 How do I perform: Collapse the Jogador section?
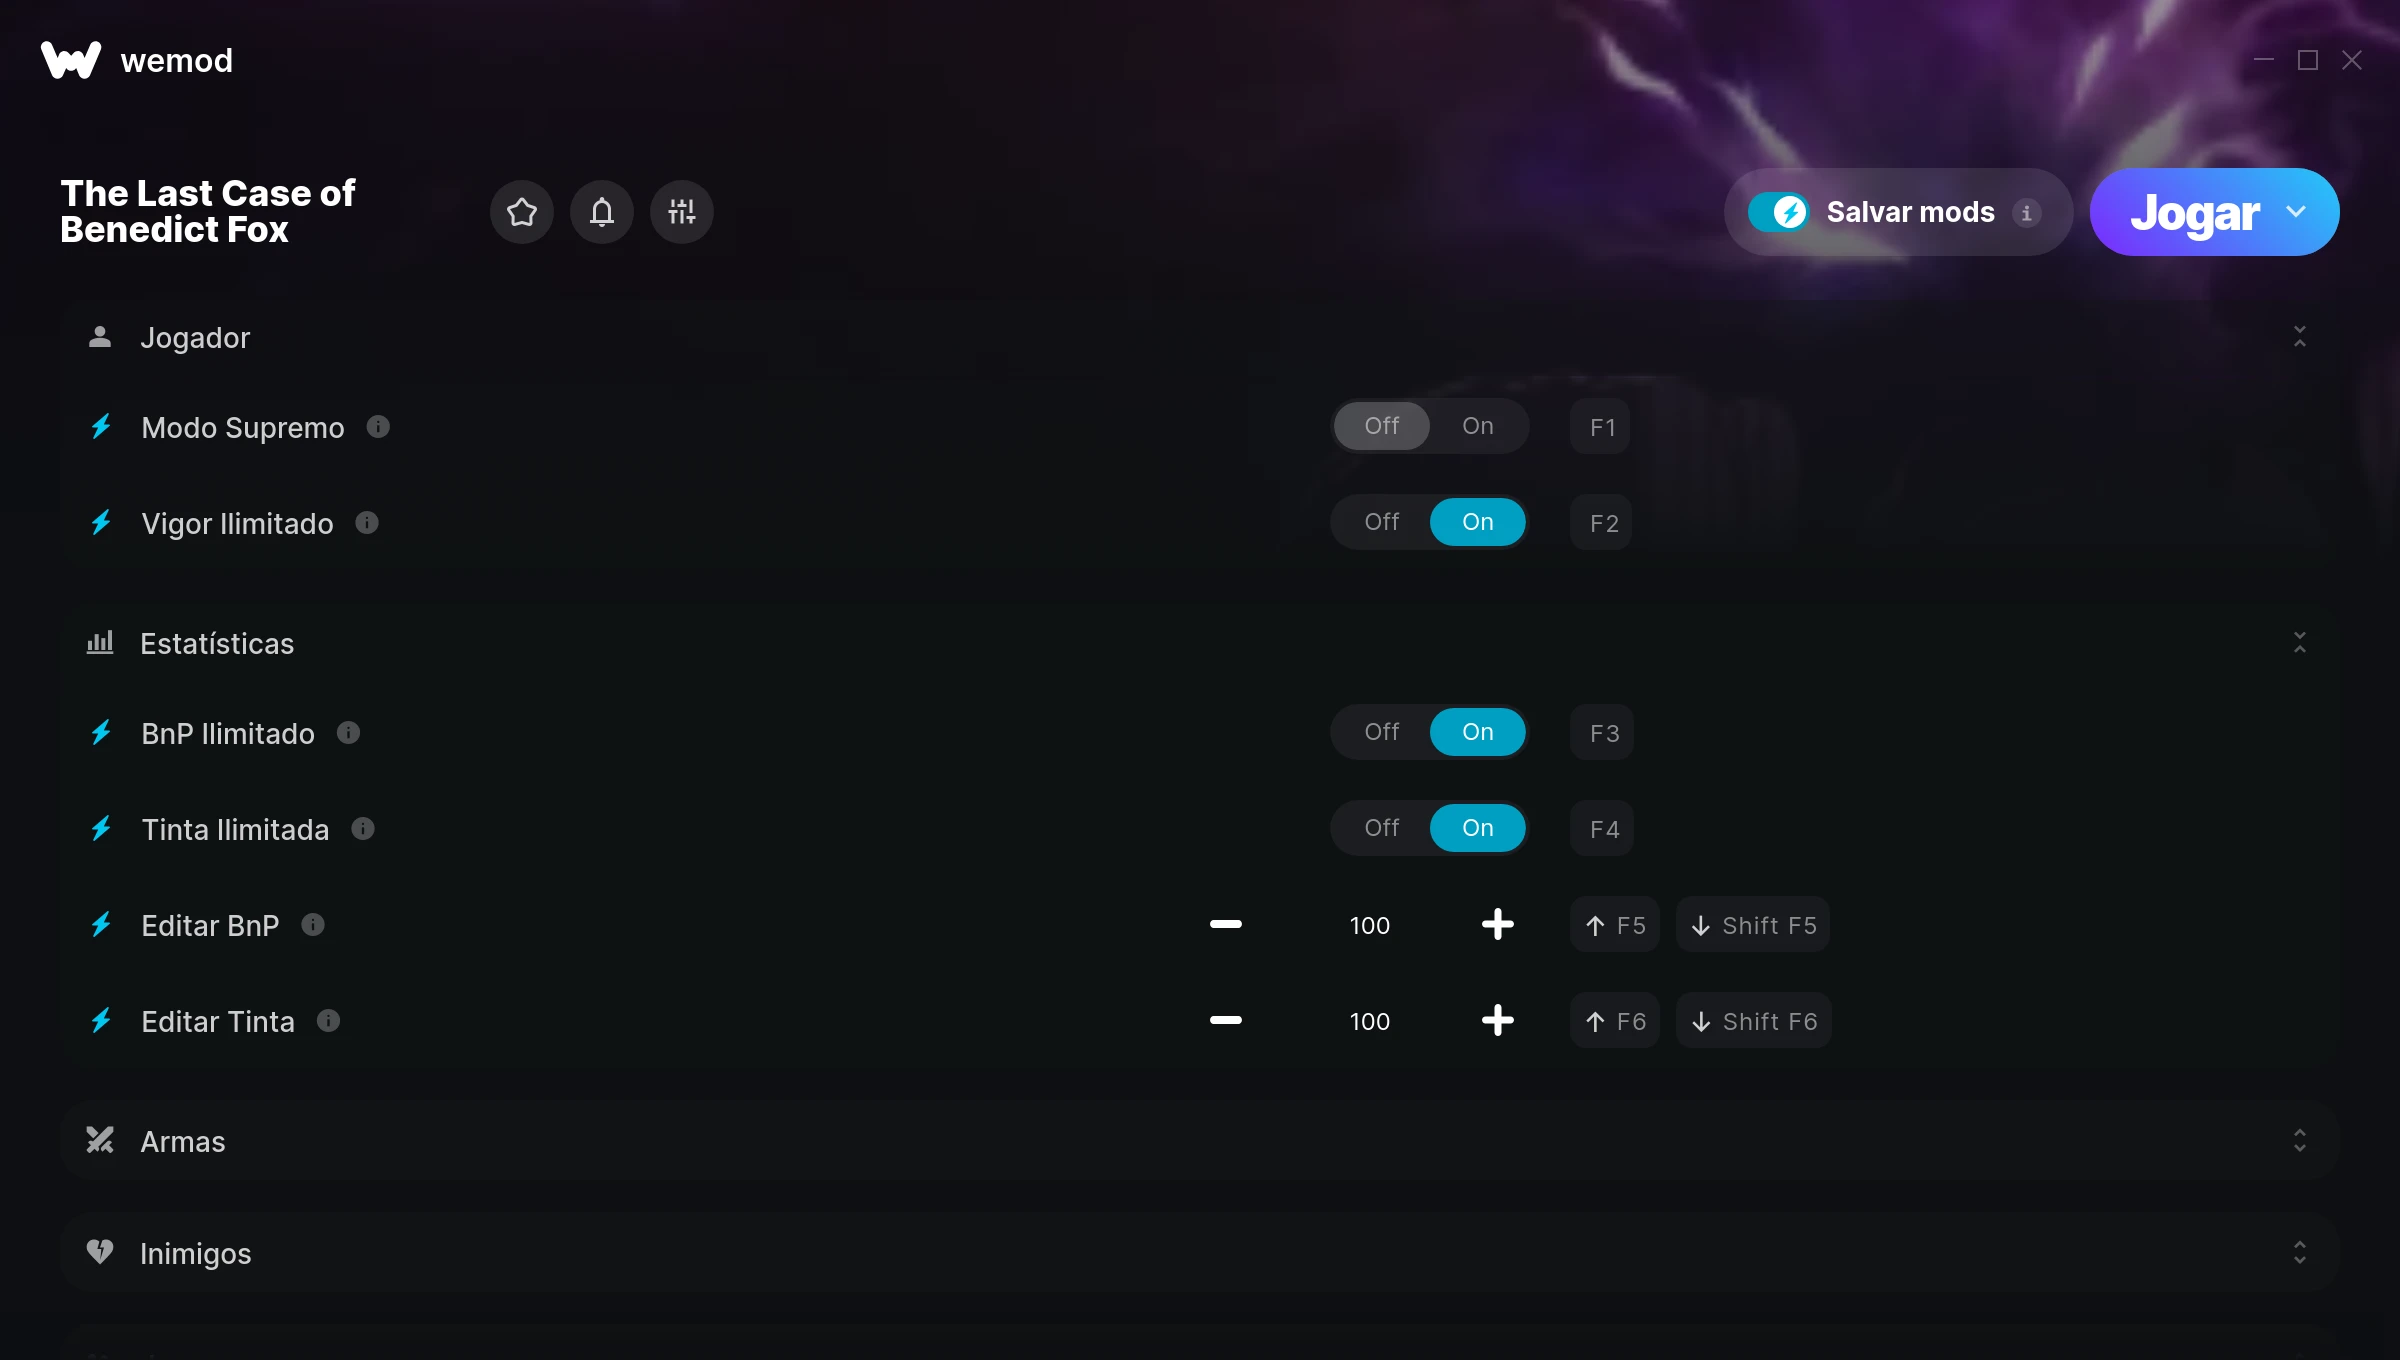[x=2299, y=337]
